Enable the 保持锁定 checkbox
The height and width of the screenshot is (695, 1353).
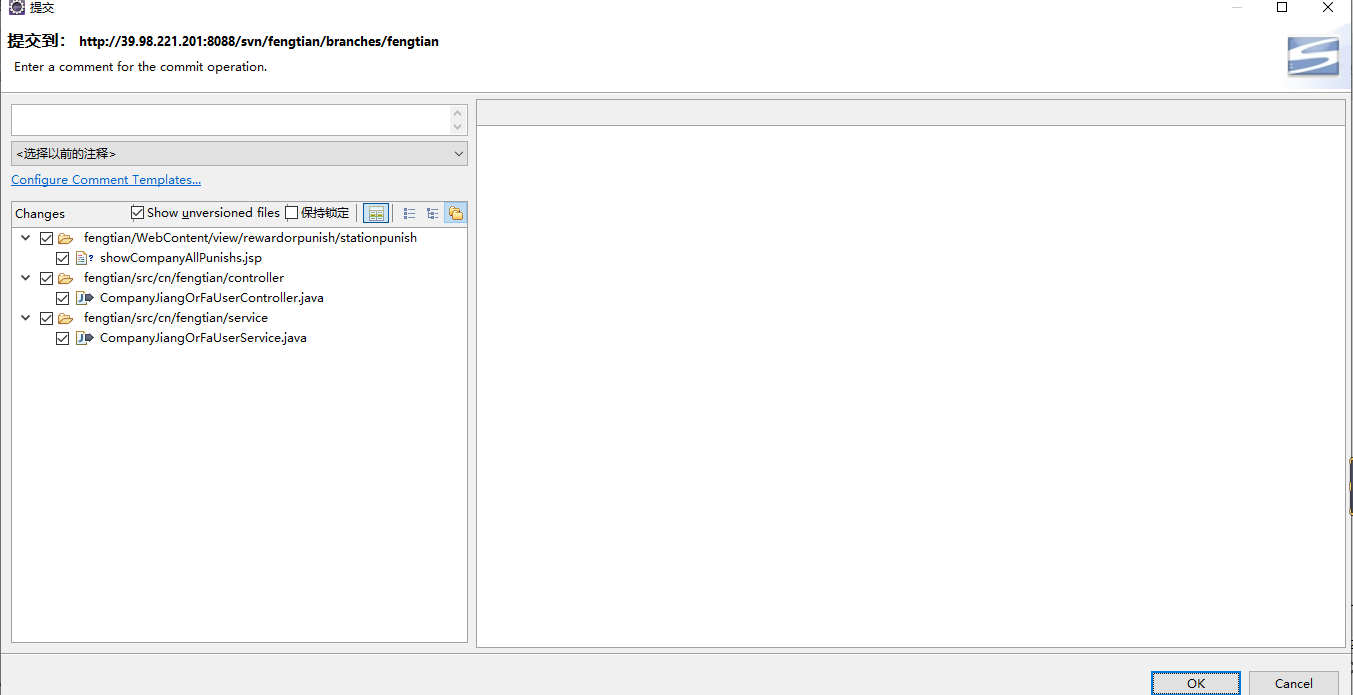[292, 213]
